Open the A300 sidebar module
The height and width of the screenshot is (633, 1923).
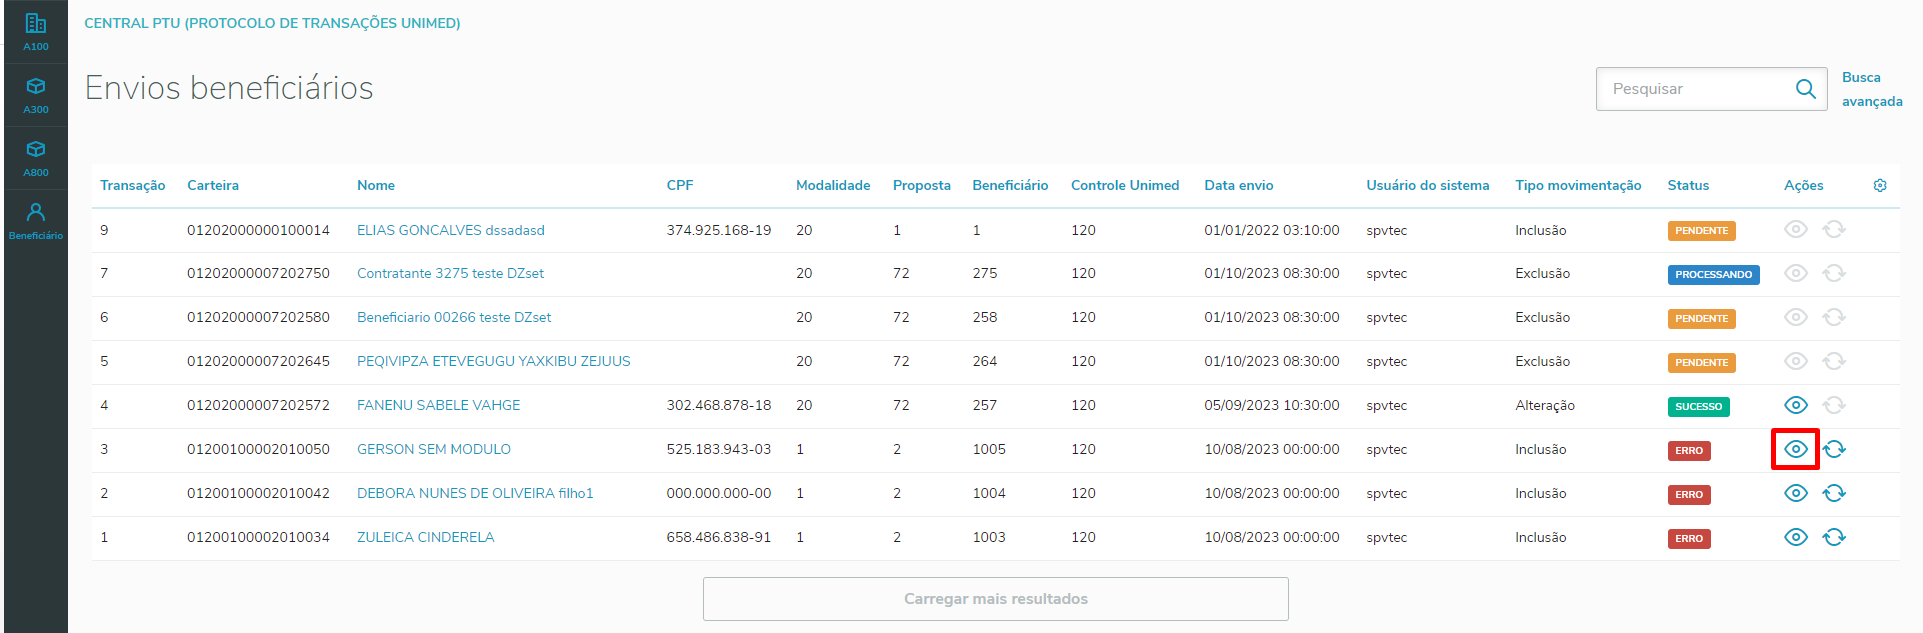click(x=36, y=95)
